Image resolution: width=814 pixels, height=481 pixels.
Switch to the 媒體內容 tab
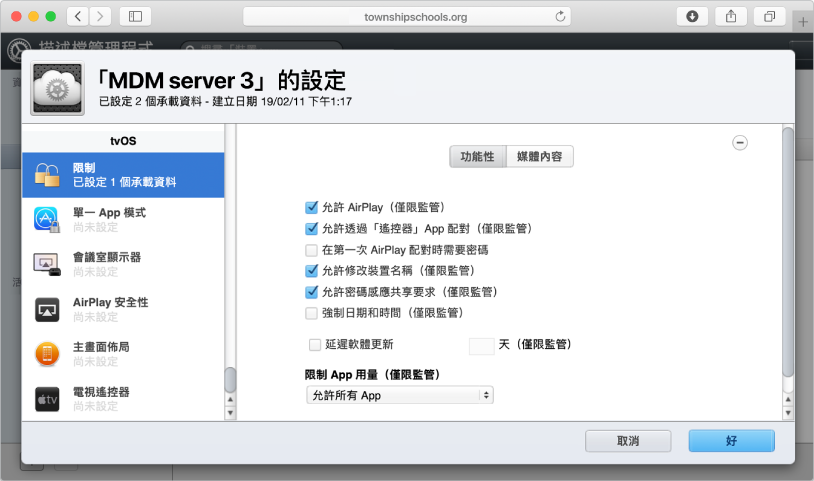click(x=540, y=157)
